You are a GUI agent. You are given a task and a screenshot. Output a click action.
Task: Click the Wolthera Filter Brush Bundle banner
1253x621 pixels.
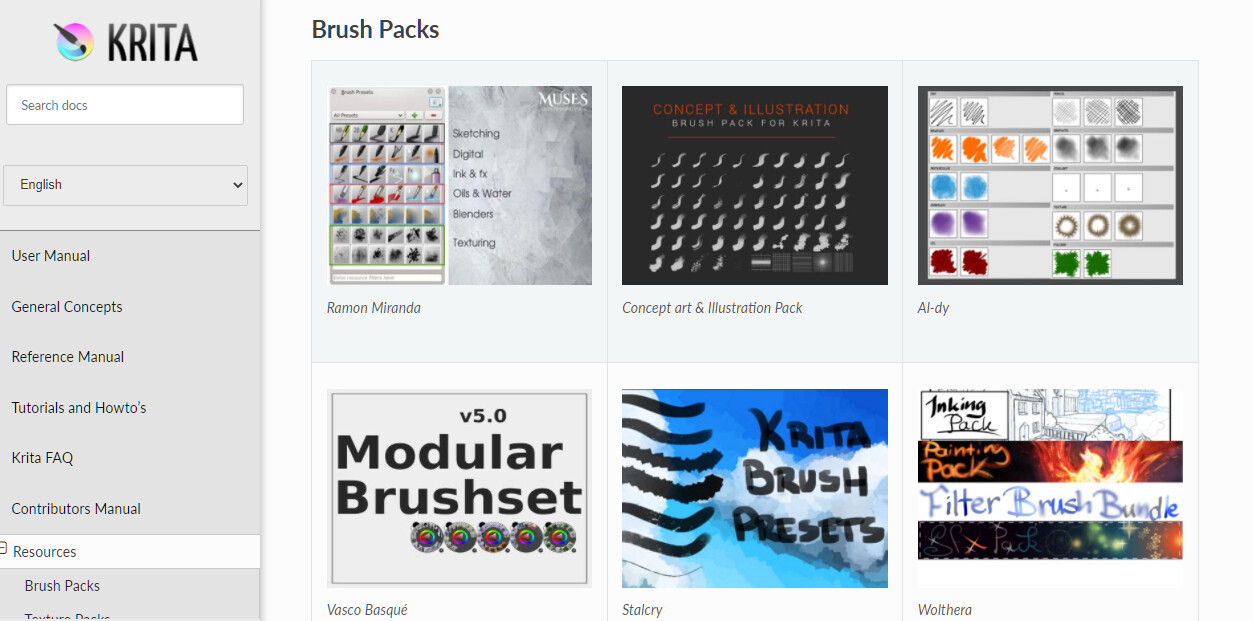(1050, 502)
